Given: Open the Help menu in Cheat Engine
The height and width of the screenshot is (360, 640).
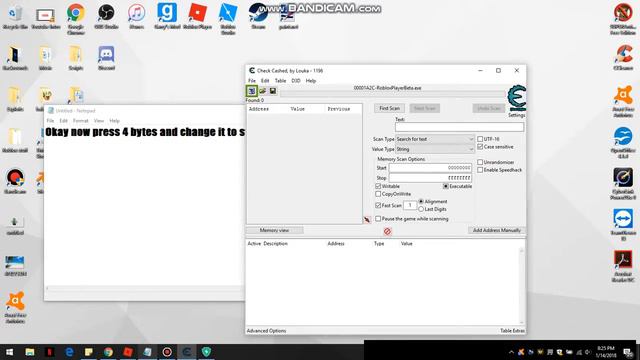Looking at the screenshot, I should click(311, 81).
